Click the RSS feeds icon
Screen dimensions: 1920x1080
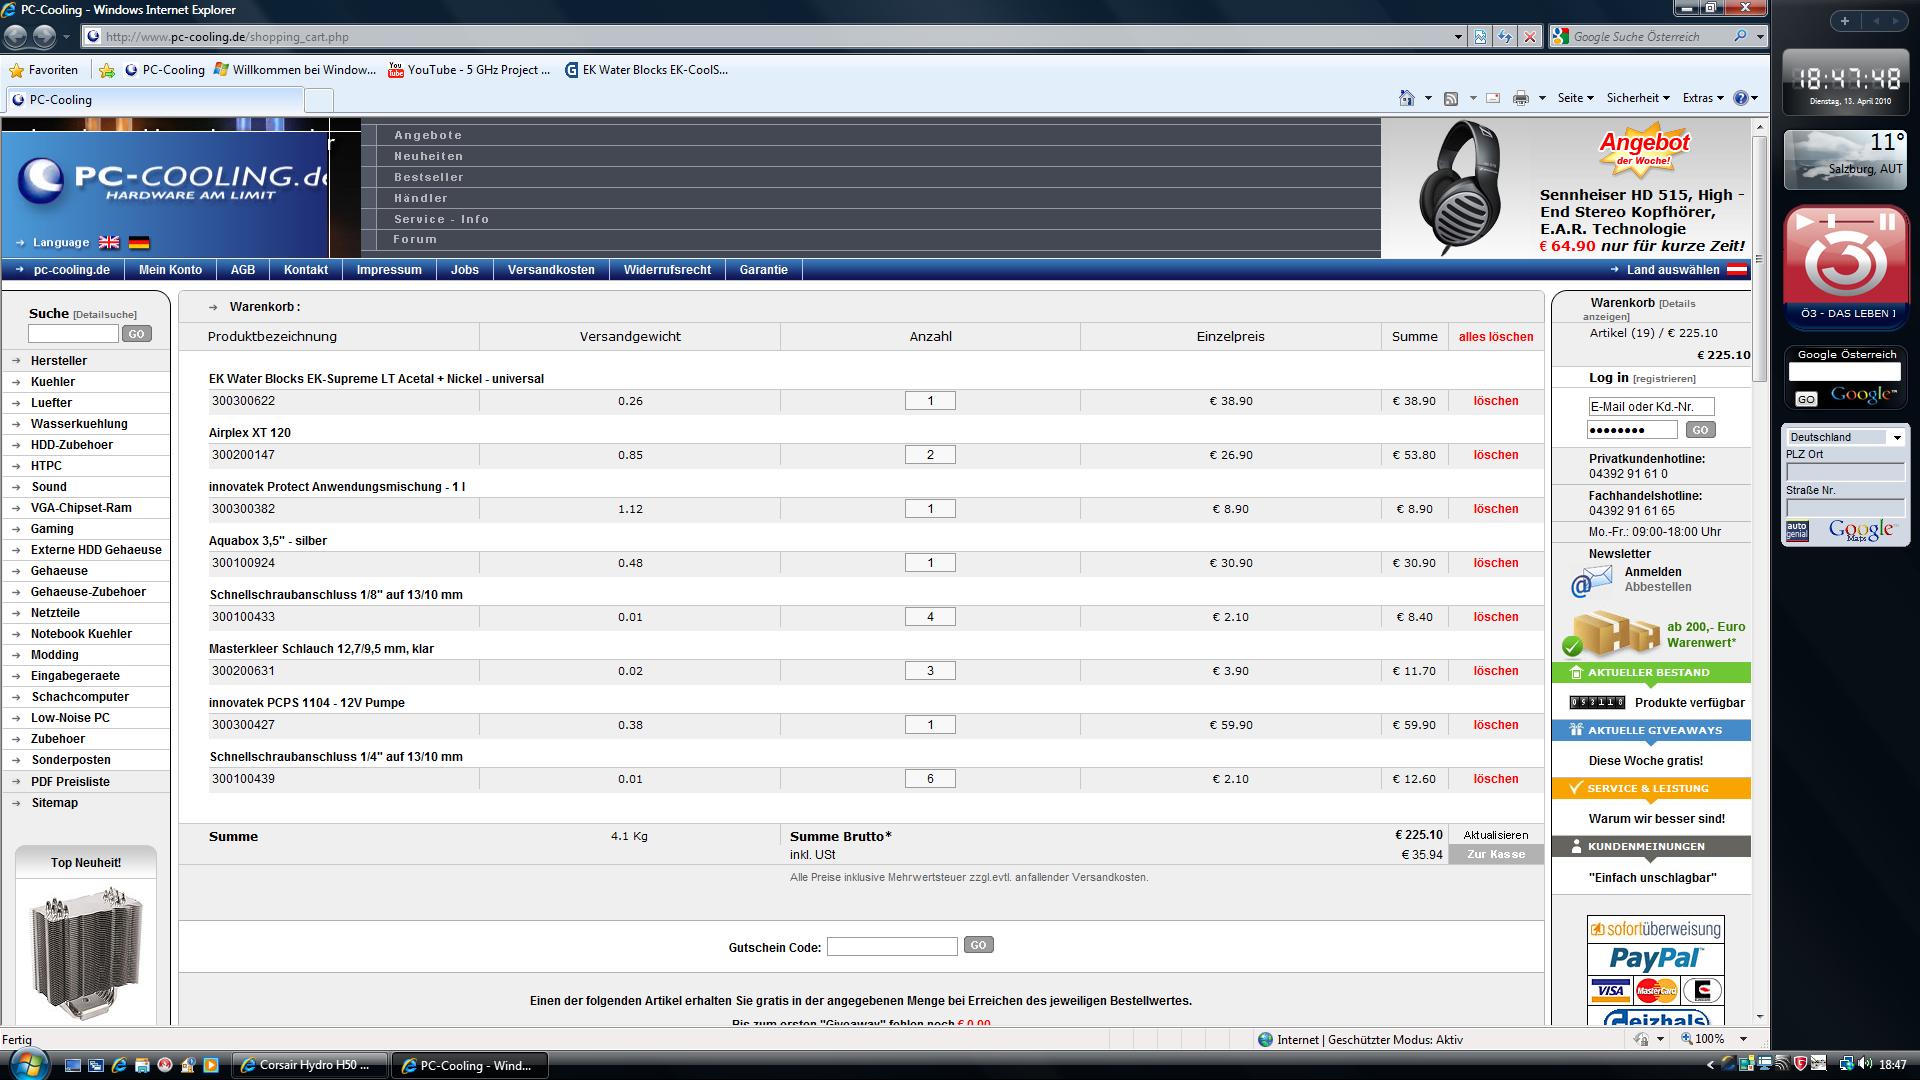(x=1451, y=98)
